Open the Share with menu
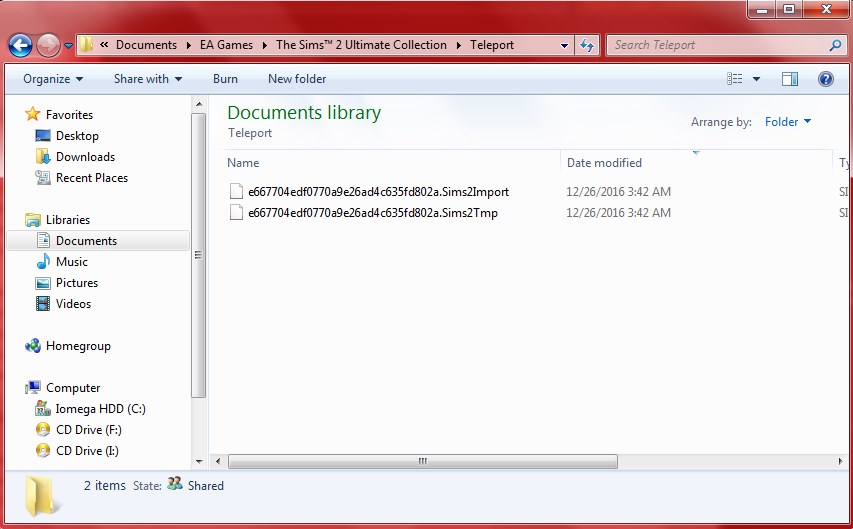The width and height of the screenshot is (853, 529). pos(147,79)
